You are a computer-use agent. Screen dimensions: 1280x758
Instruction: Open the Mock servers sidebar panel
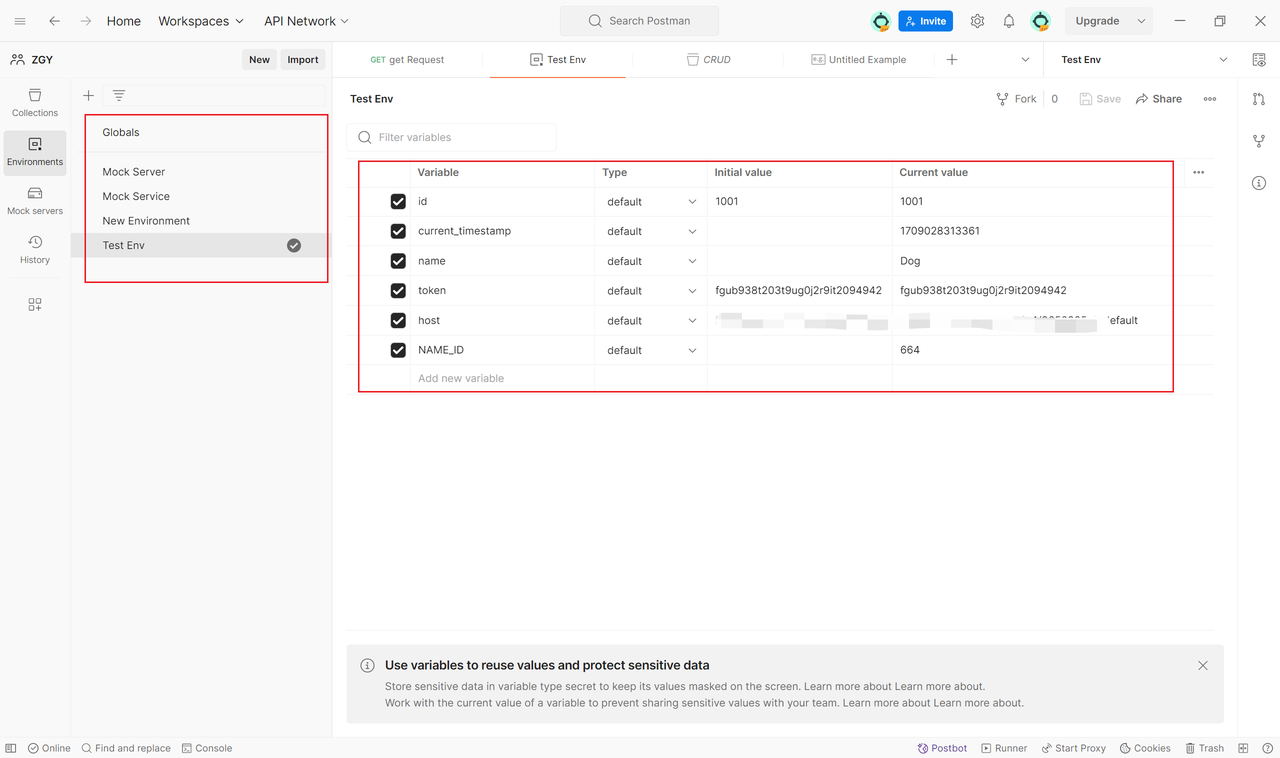[35, 201]
